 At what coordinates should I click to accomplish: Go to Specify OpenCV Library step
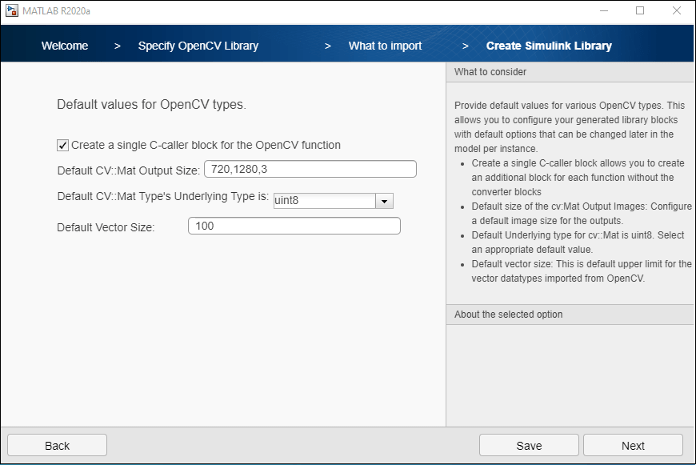[198, 46]
